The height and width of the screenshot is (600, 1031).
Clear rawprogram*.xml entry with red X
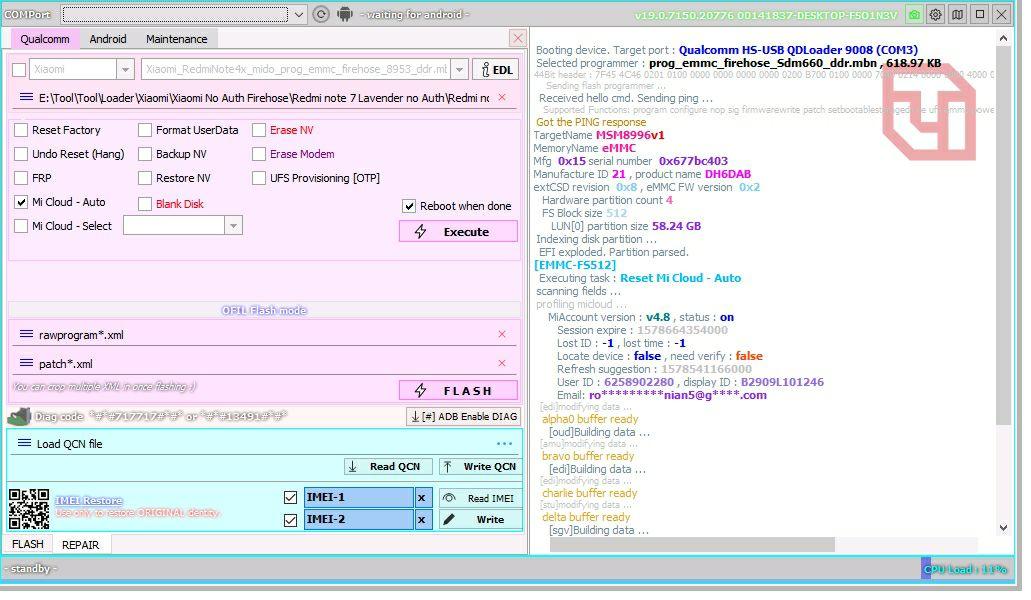[502, 335]
